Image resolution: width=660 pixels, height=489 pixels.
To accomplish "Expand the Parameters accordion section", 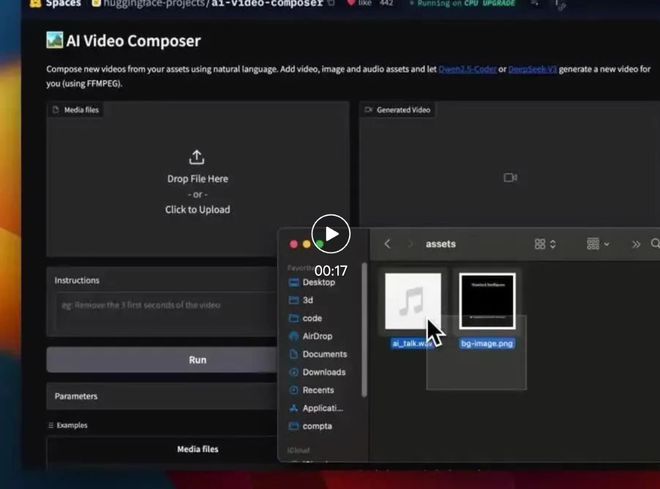I will (160, 396).
